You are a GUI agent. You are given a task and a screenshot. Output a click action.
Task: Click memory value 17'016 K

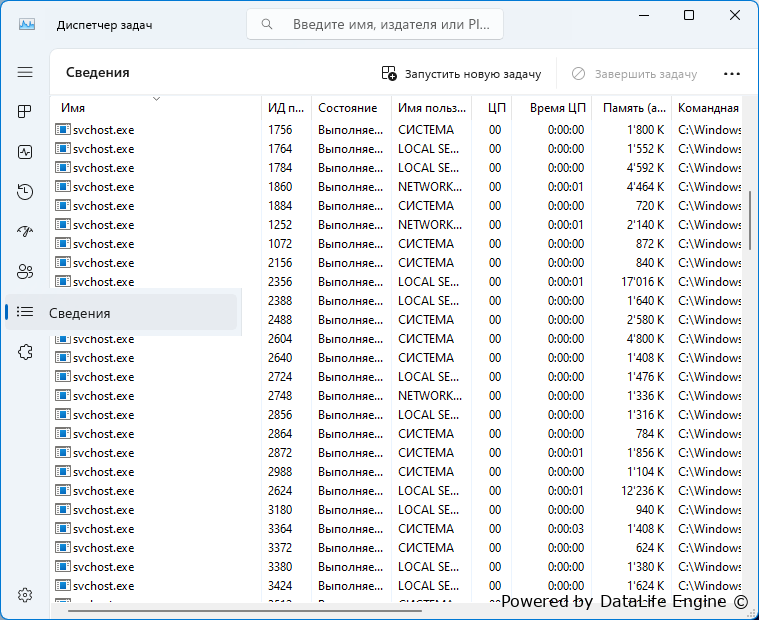tap(642, 282)
